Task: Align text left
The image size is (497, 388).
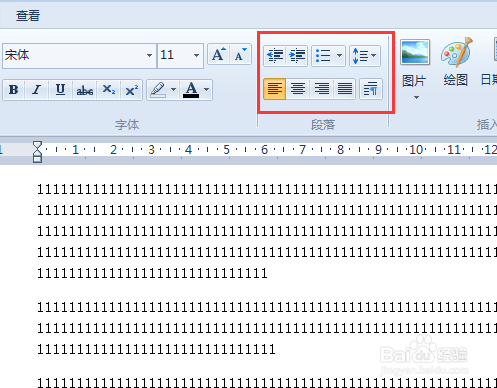Action: [275, 89]
